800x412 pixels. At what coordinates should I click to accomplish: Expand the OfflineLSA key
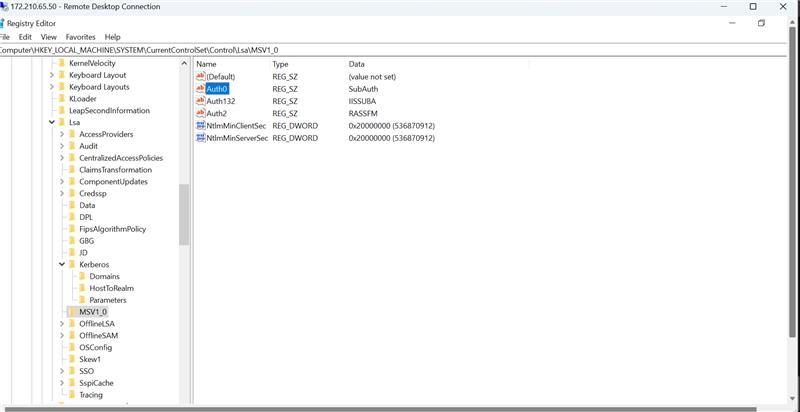(x=62, y=324)
